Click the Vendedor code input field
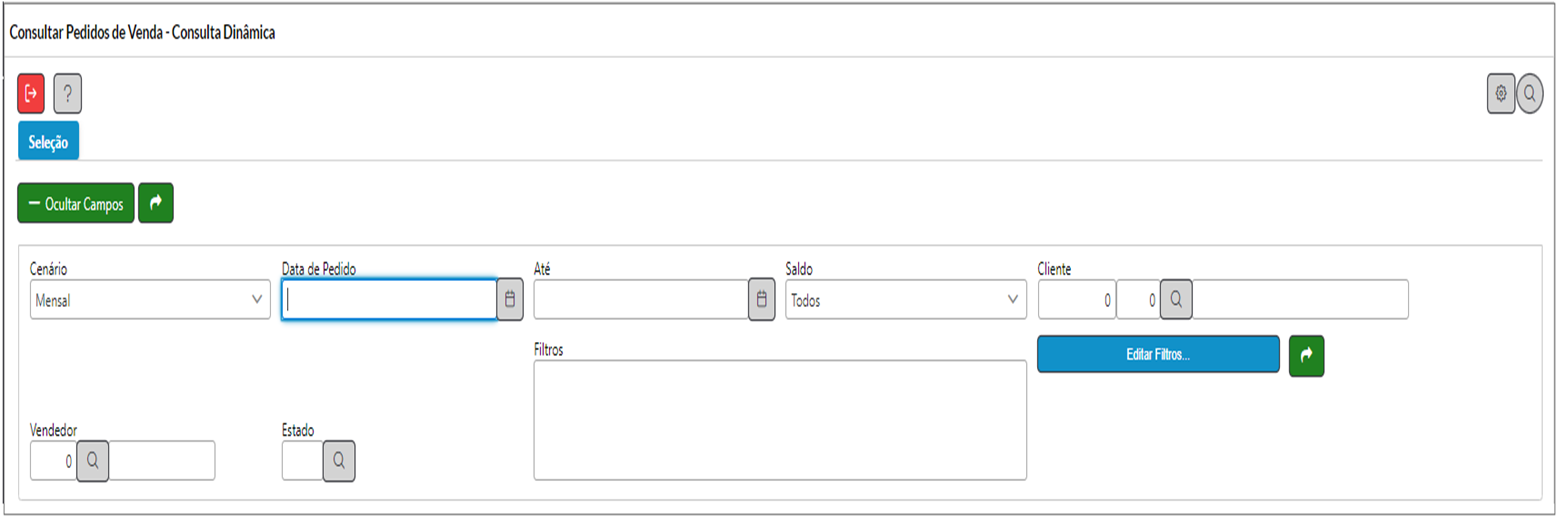1559x518 pixels. coord(54,460)
